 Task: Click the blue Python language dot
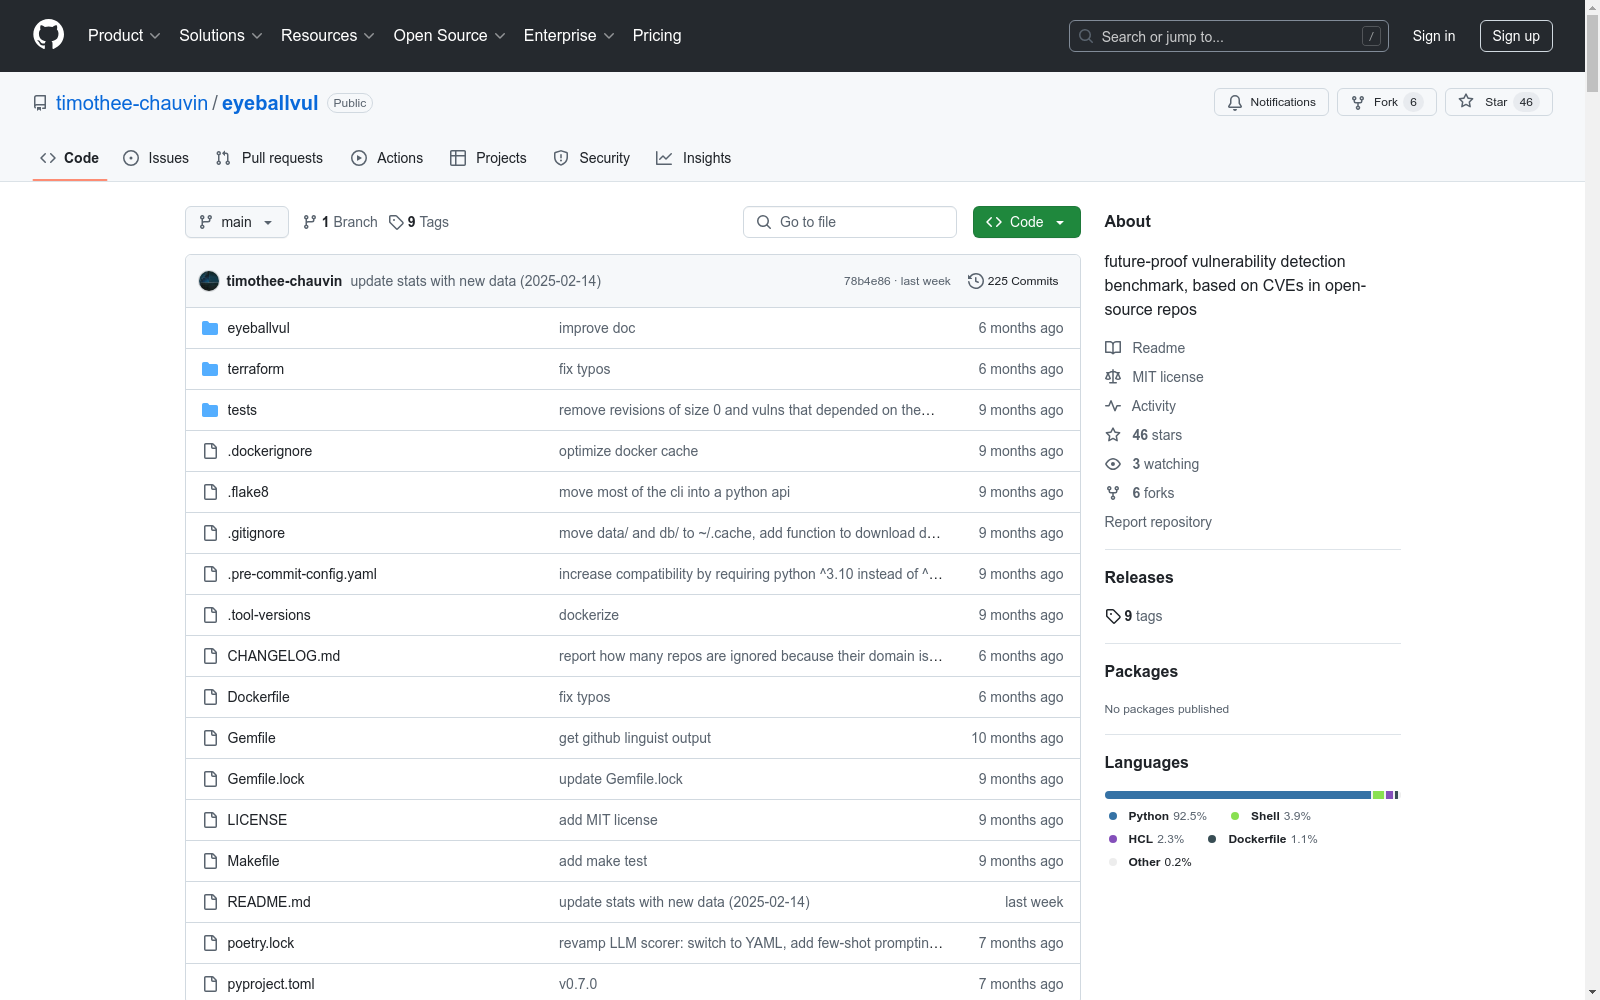pos(1113,816)
